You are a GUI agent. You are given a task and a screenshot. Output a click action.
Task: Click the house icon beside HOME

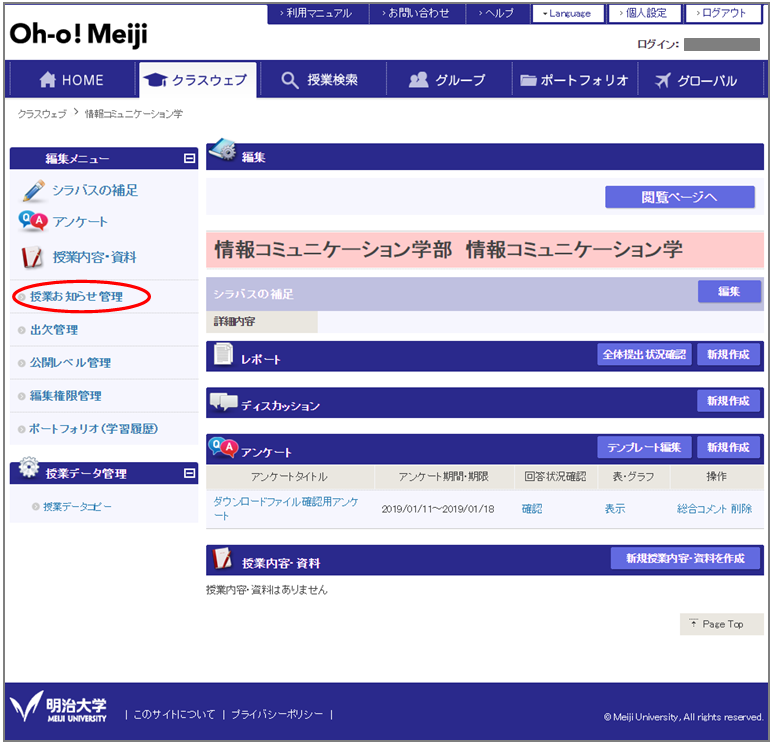pos(47,79)
